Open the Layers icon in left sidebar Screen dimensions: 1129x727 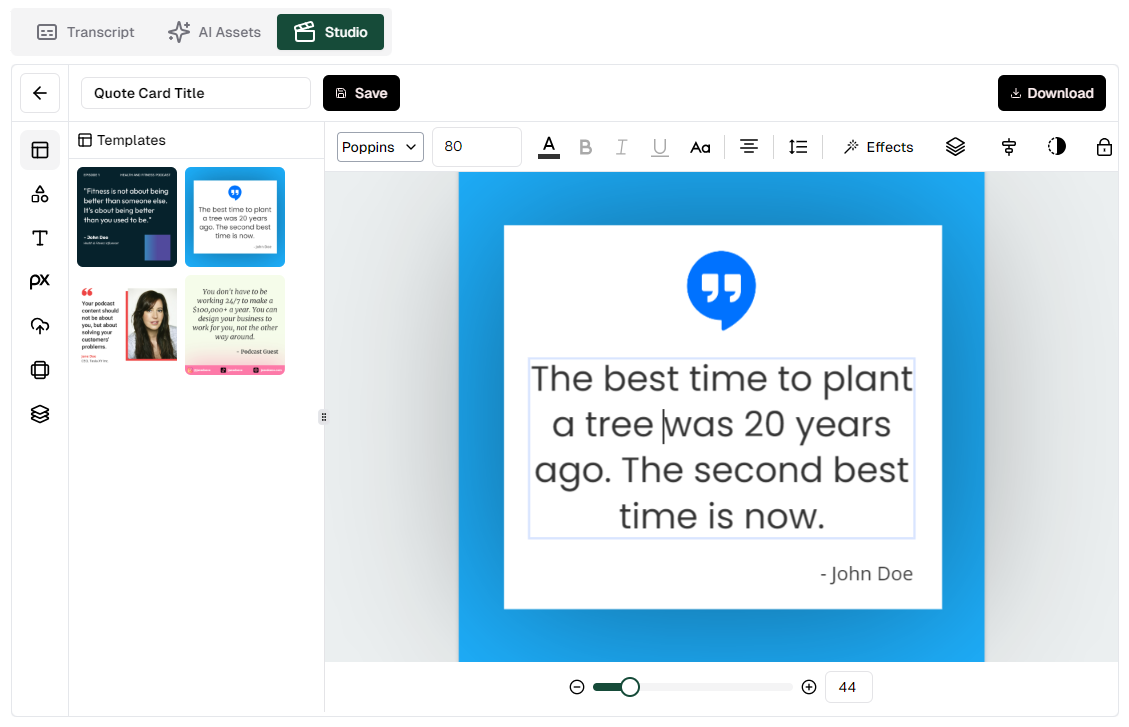[x=40, y=414]
